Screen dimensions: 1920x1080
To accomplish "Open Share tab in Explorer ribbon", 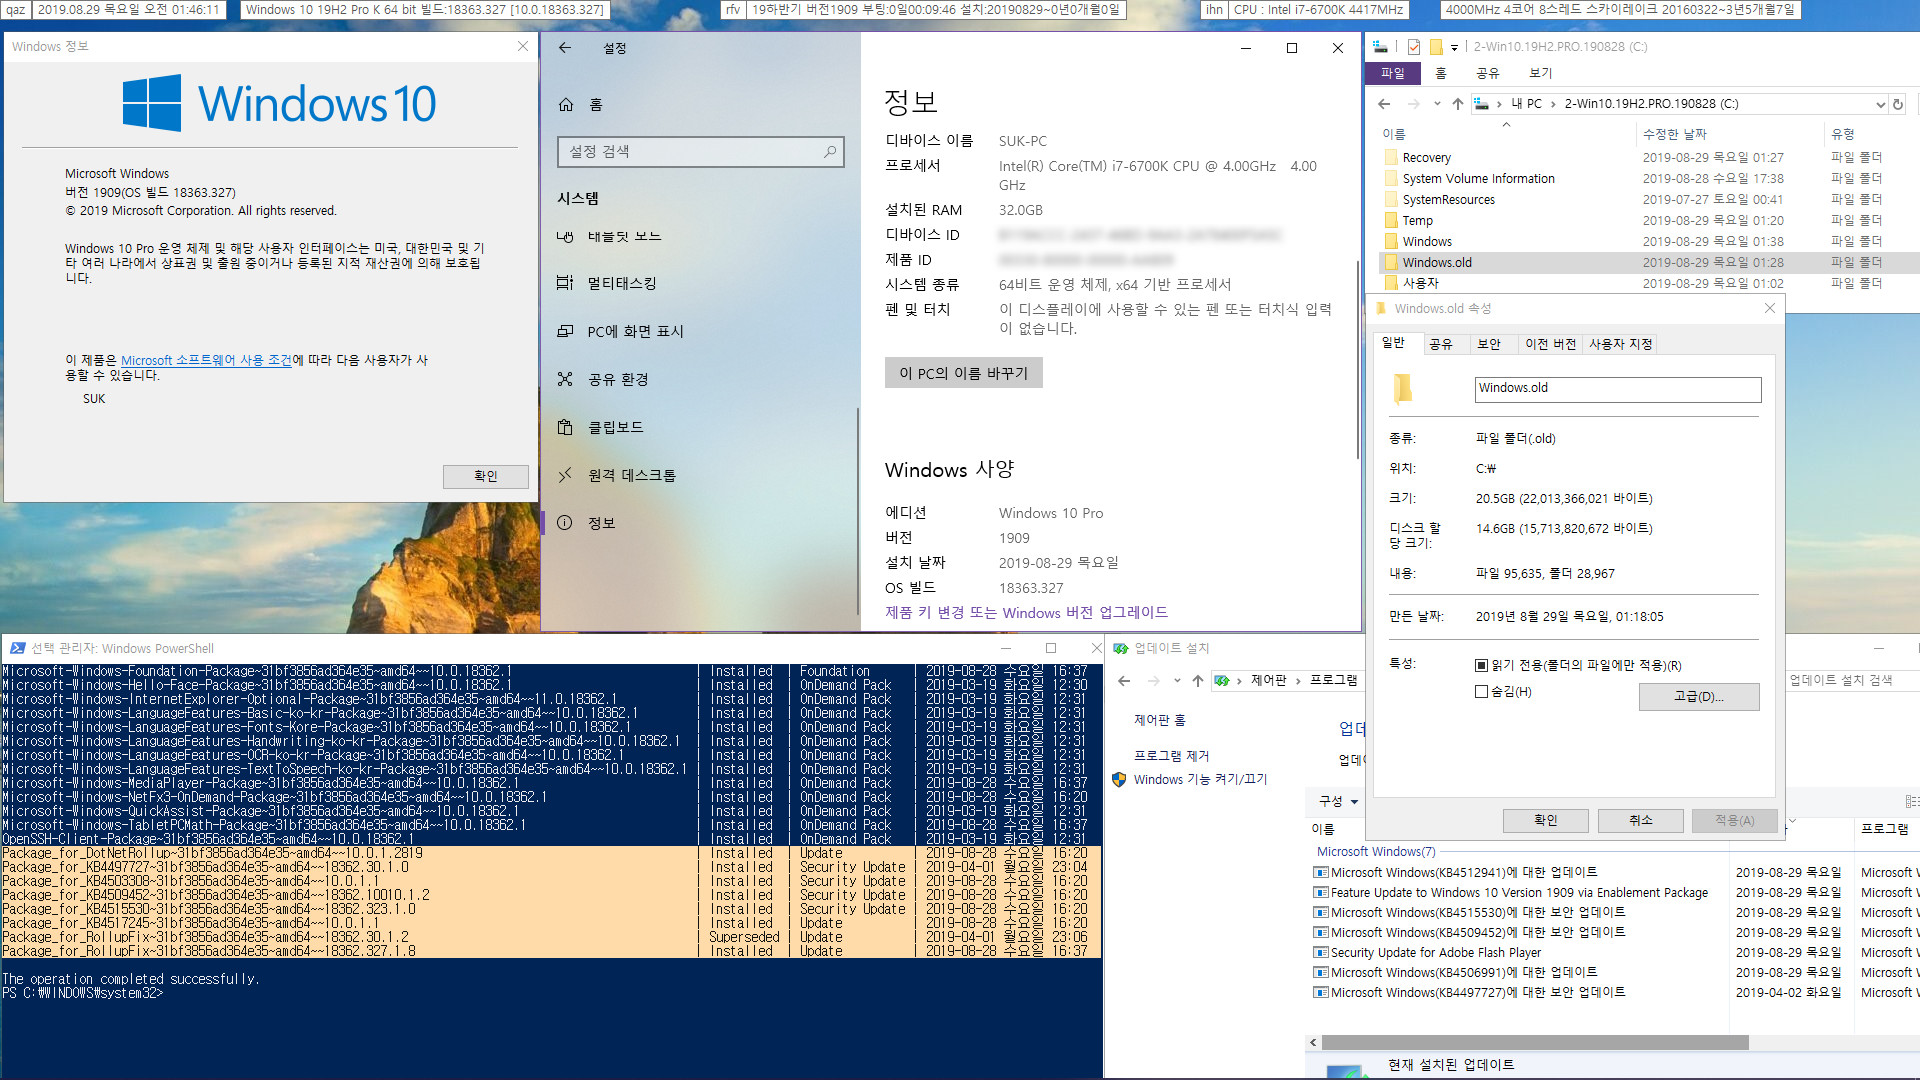I will [1488, 73].
